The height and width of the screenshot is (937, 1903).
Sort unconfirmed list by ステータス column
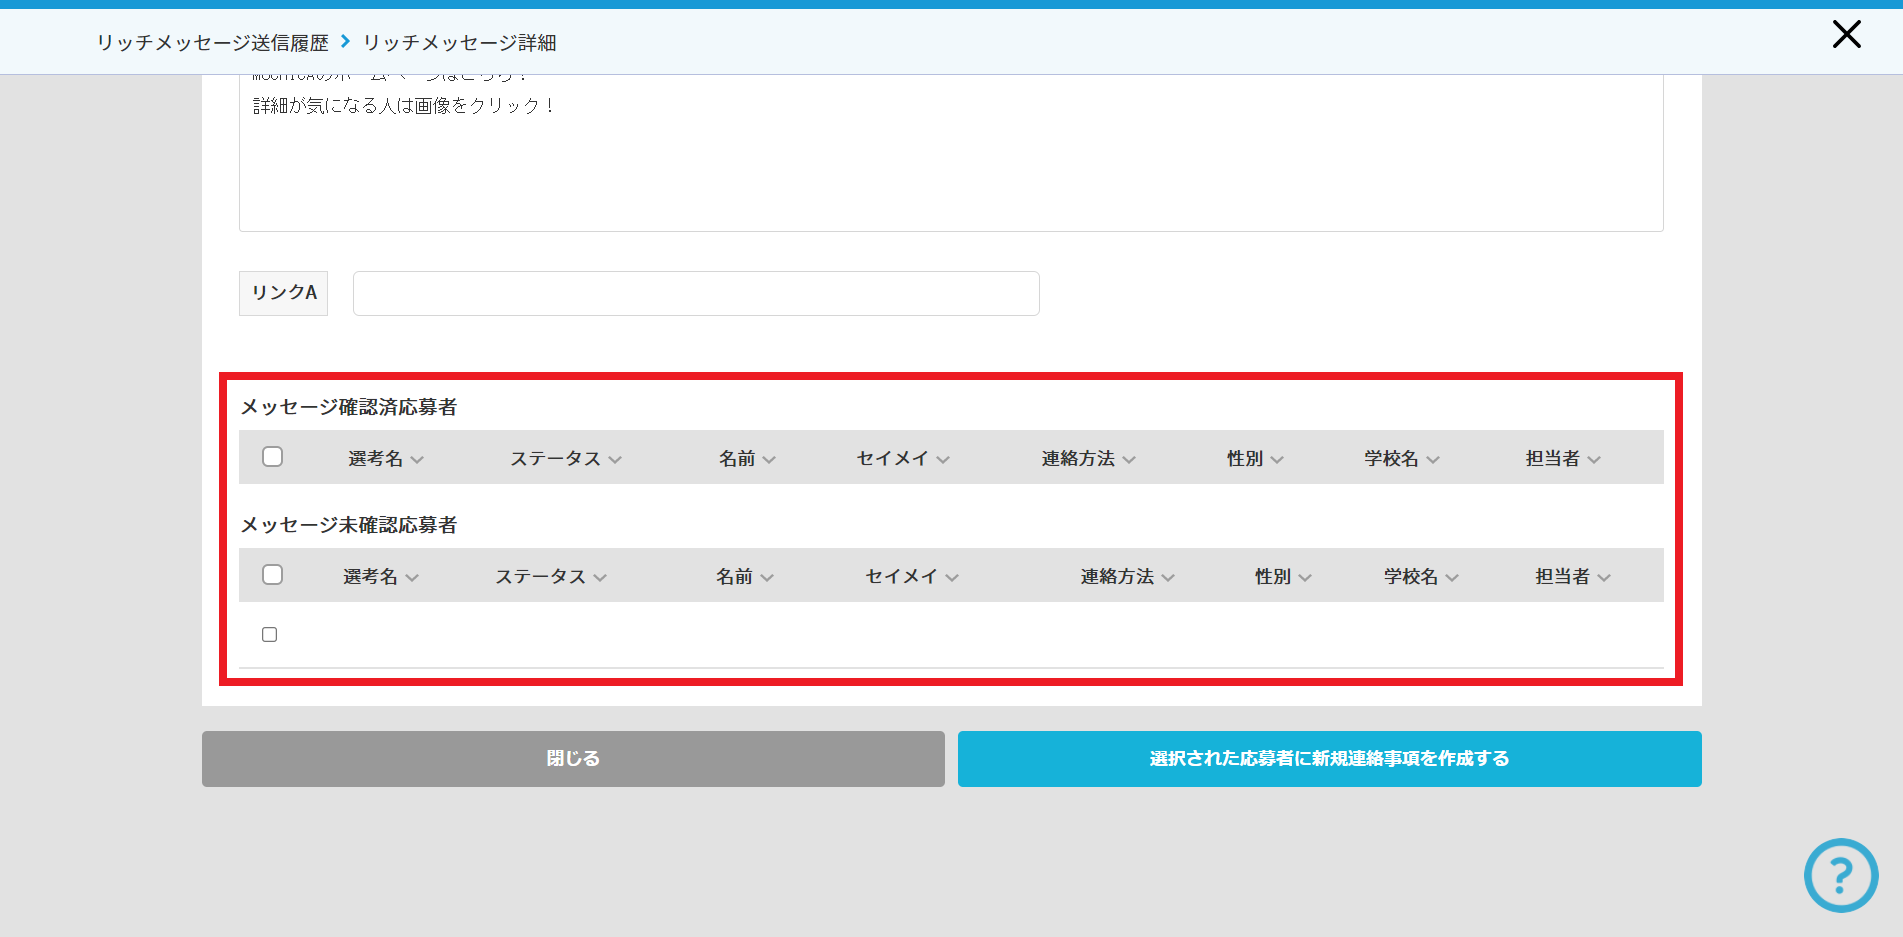[550, 577]
